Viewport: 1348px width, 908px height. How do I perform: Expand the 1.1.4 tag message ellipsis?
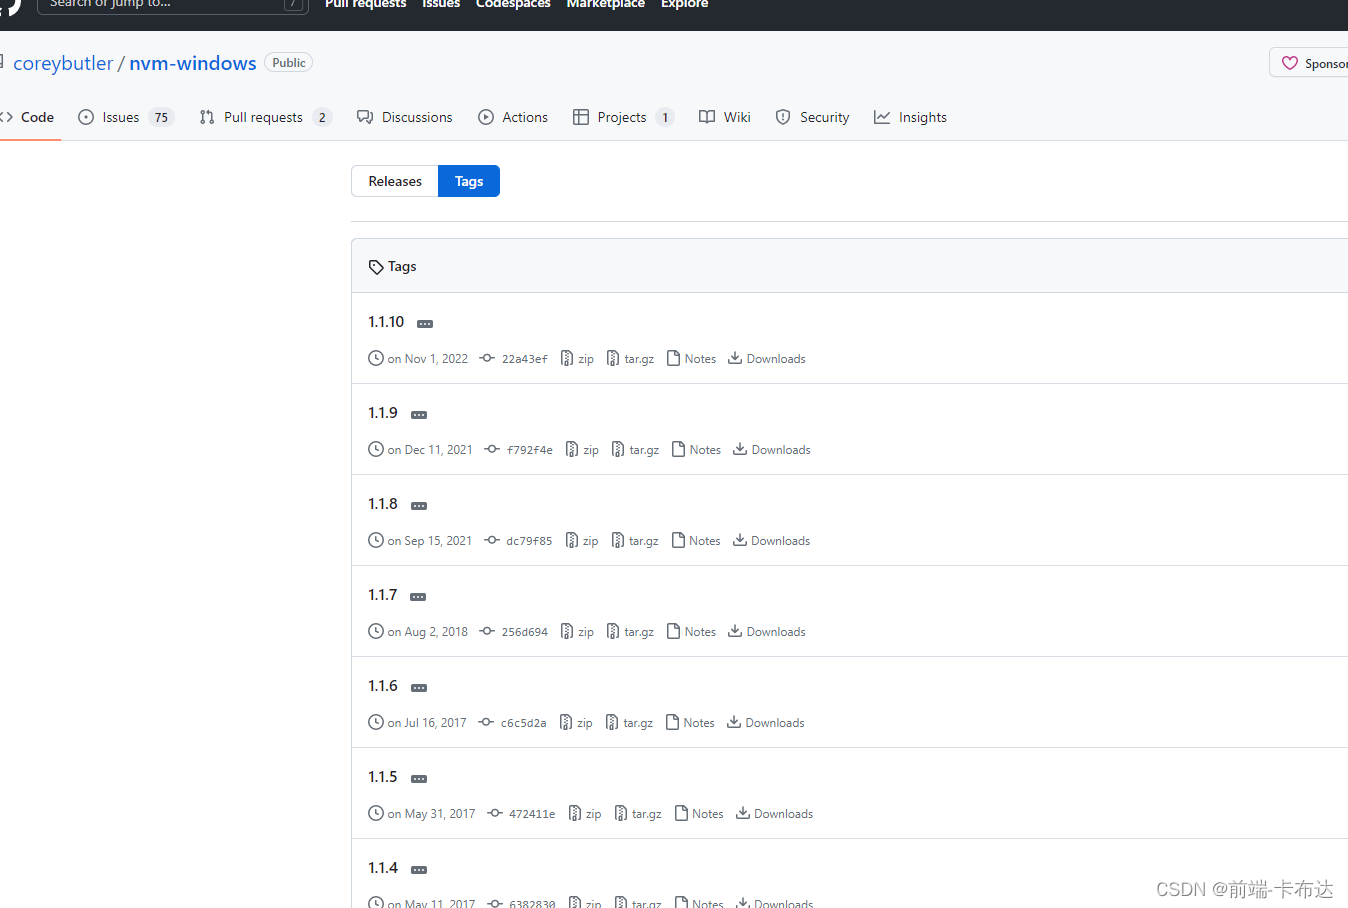(x=419, y=870)
